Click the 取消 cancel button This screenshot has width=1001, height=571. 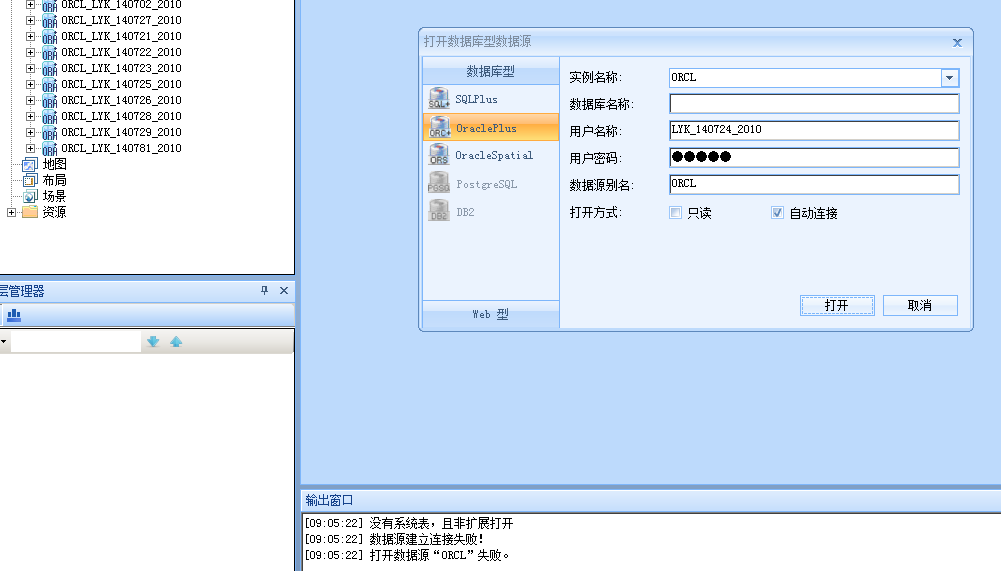tap(920, 305)
